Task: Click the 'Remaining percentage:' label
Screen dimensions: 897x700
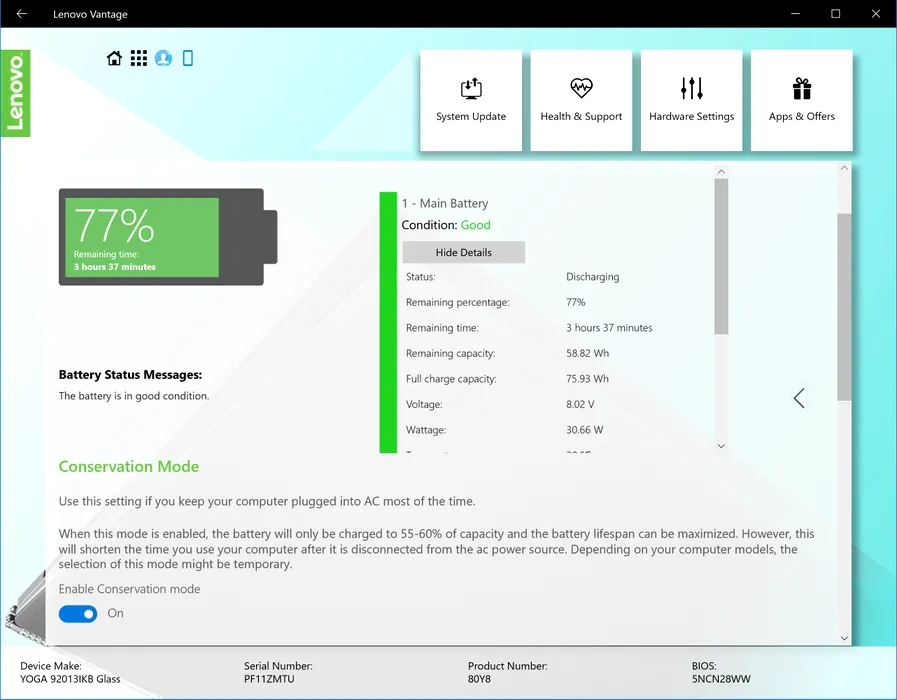Action: pos(458,303)
